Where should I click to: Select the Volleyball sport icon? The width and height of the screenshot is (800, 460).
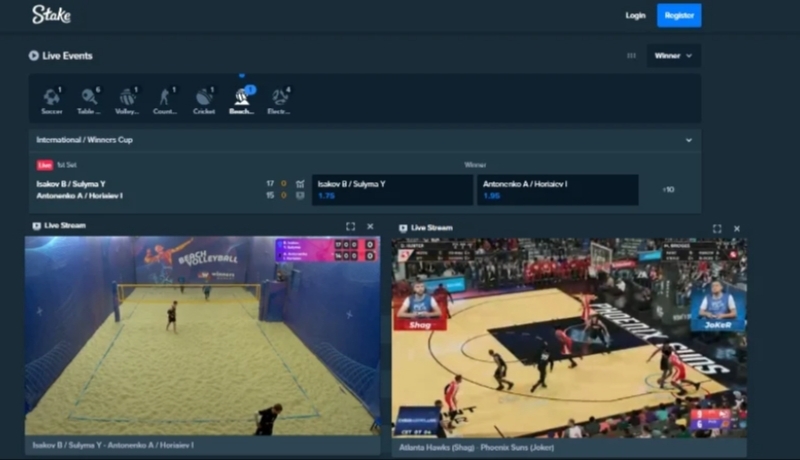click(x=127, y=100)
